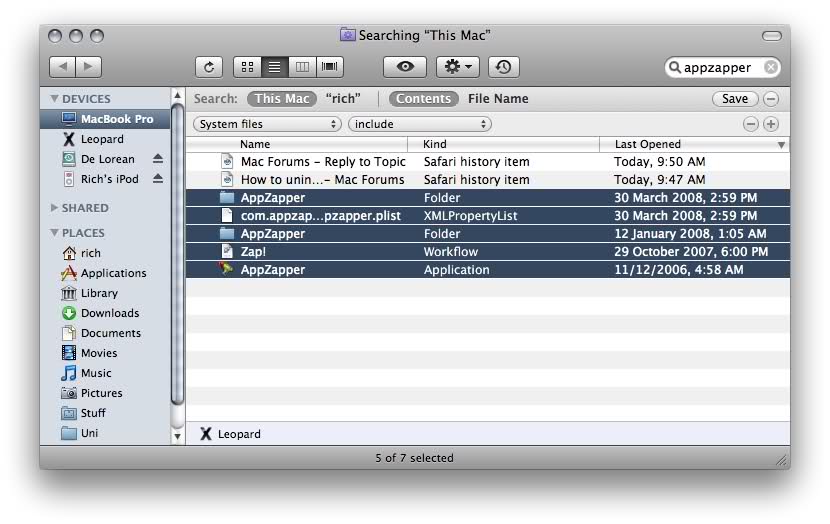
Task: Eject Rich's iPod
Action: coord(158,179)
